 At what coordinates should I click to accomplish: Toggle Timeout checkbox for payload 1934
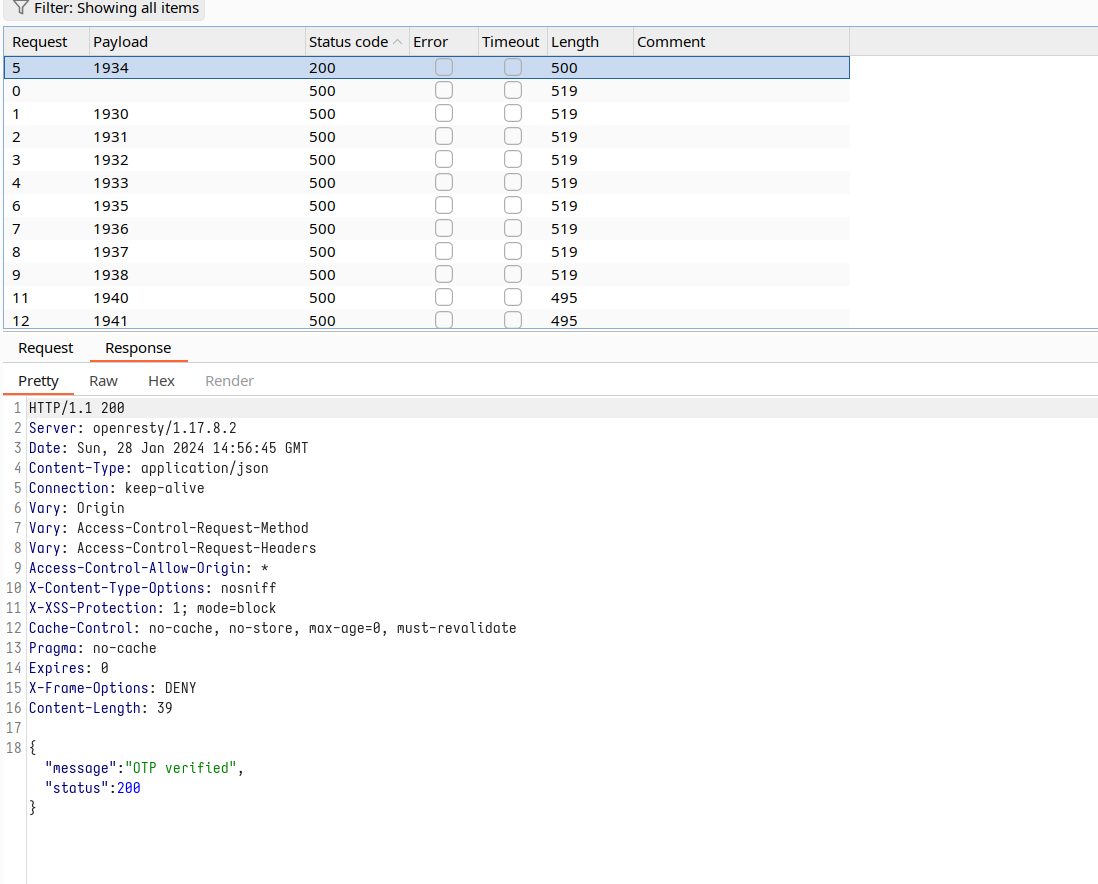513,68
